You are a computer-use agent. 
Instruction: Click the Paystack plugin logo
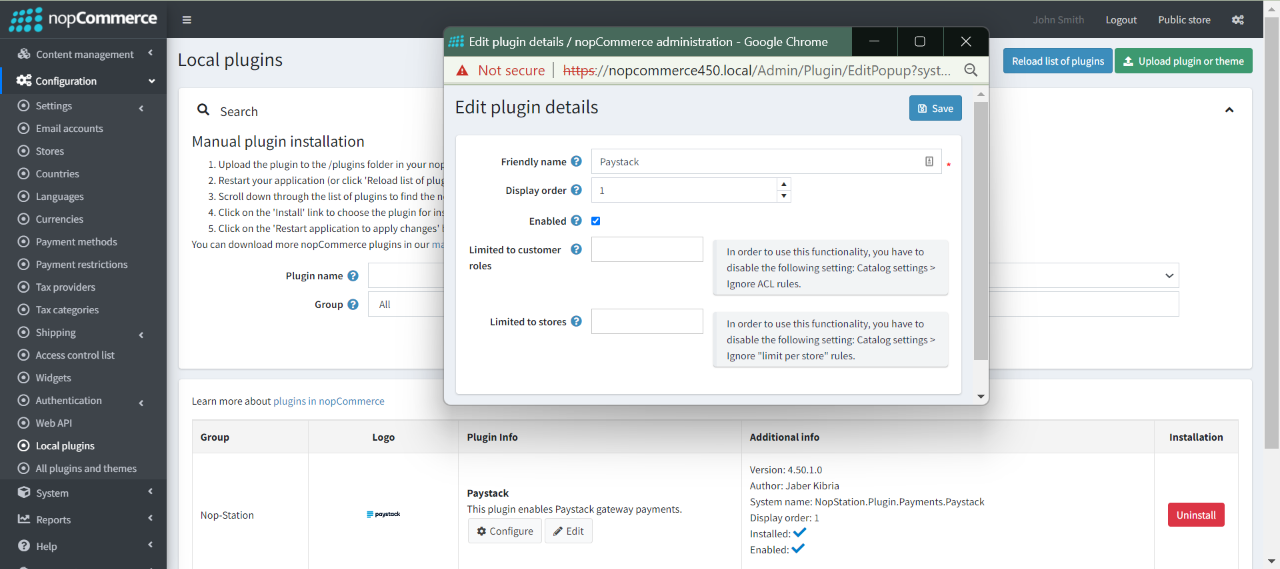383,514
